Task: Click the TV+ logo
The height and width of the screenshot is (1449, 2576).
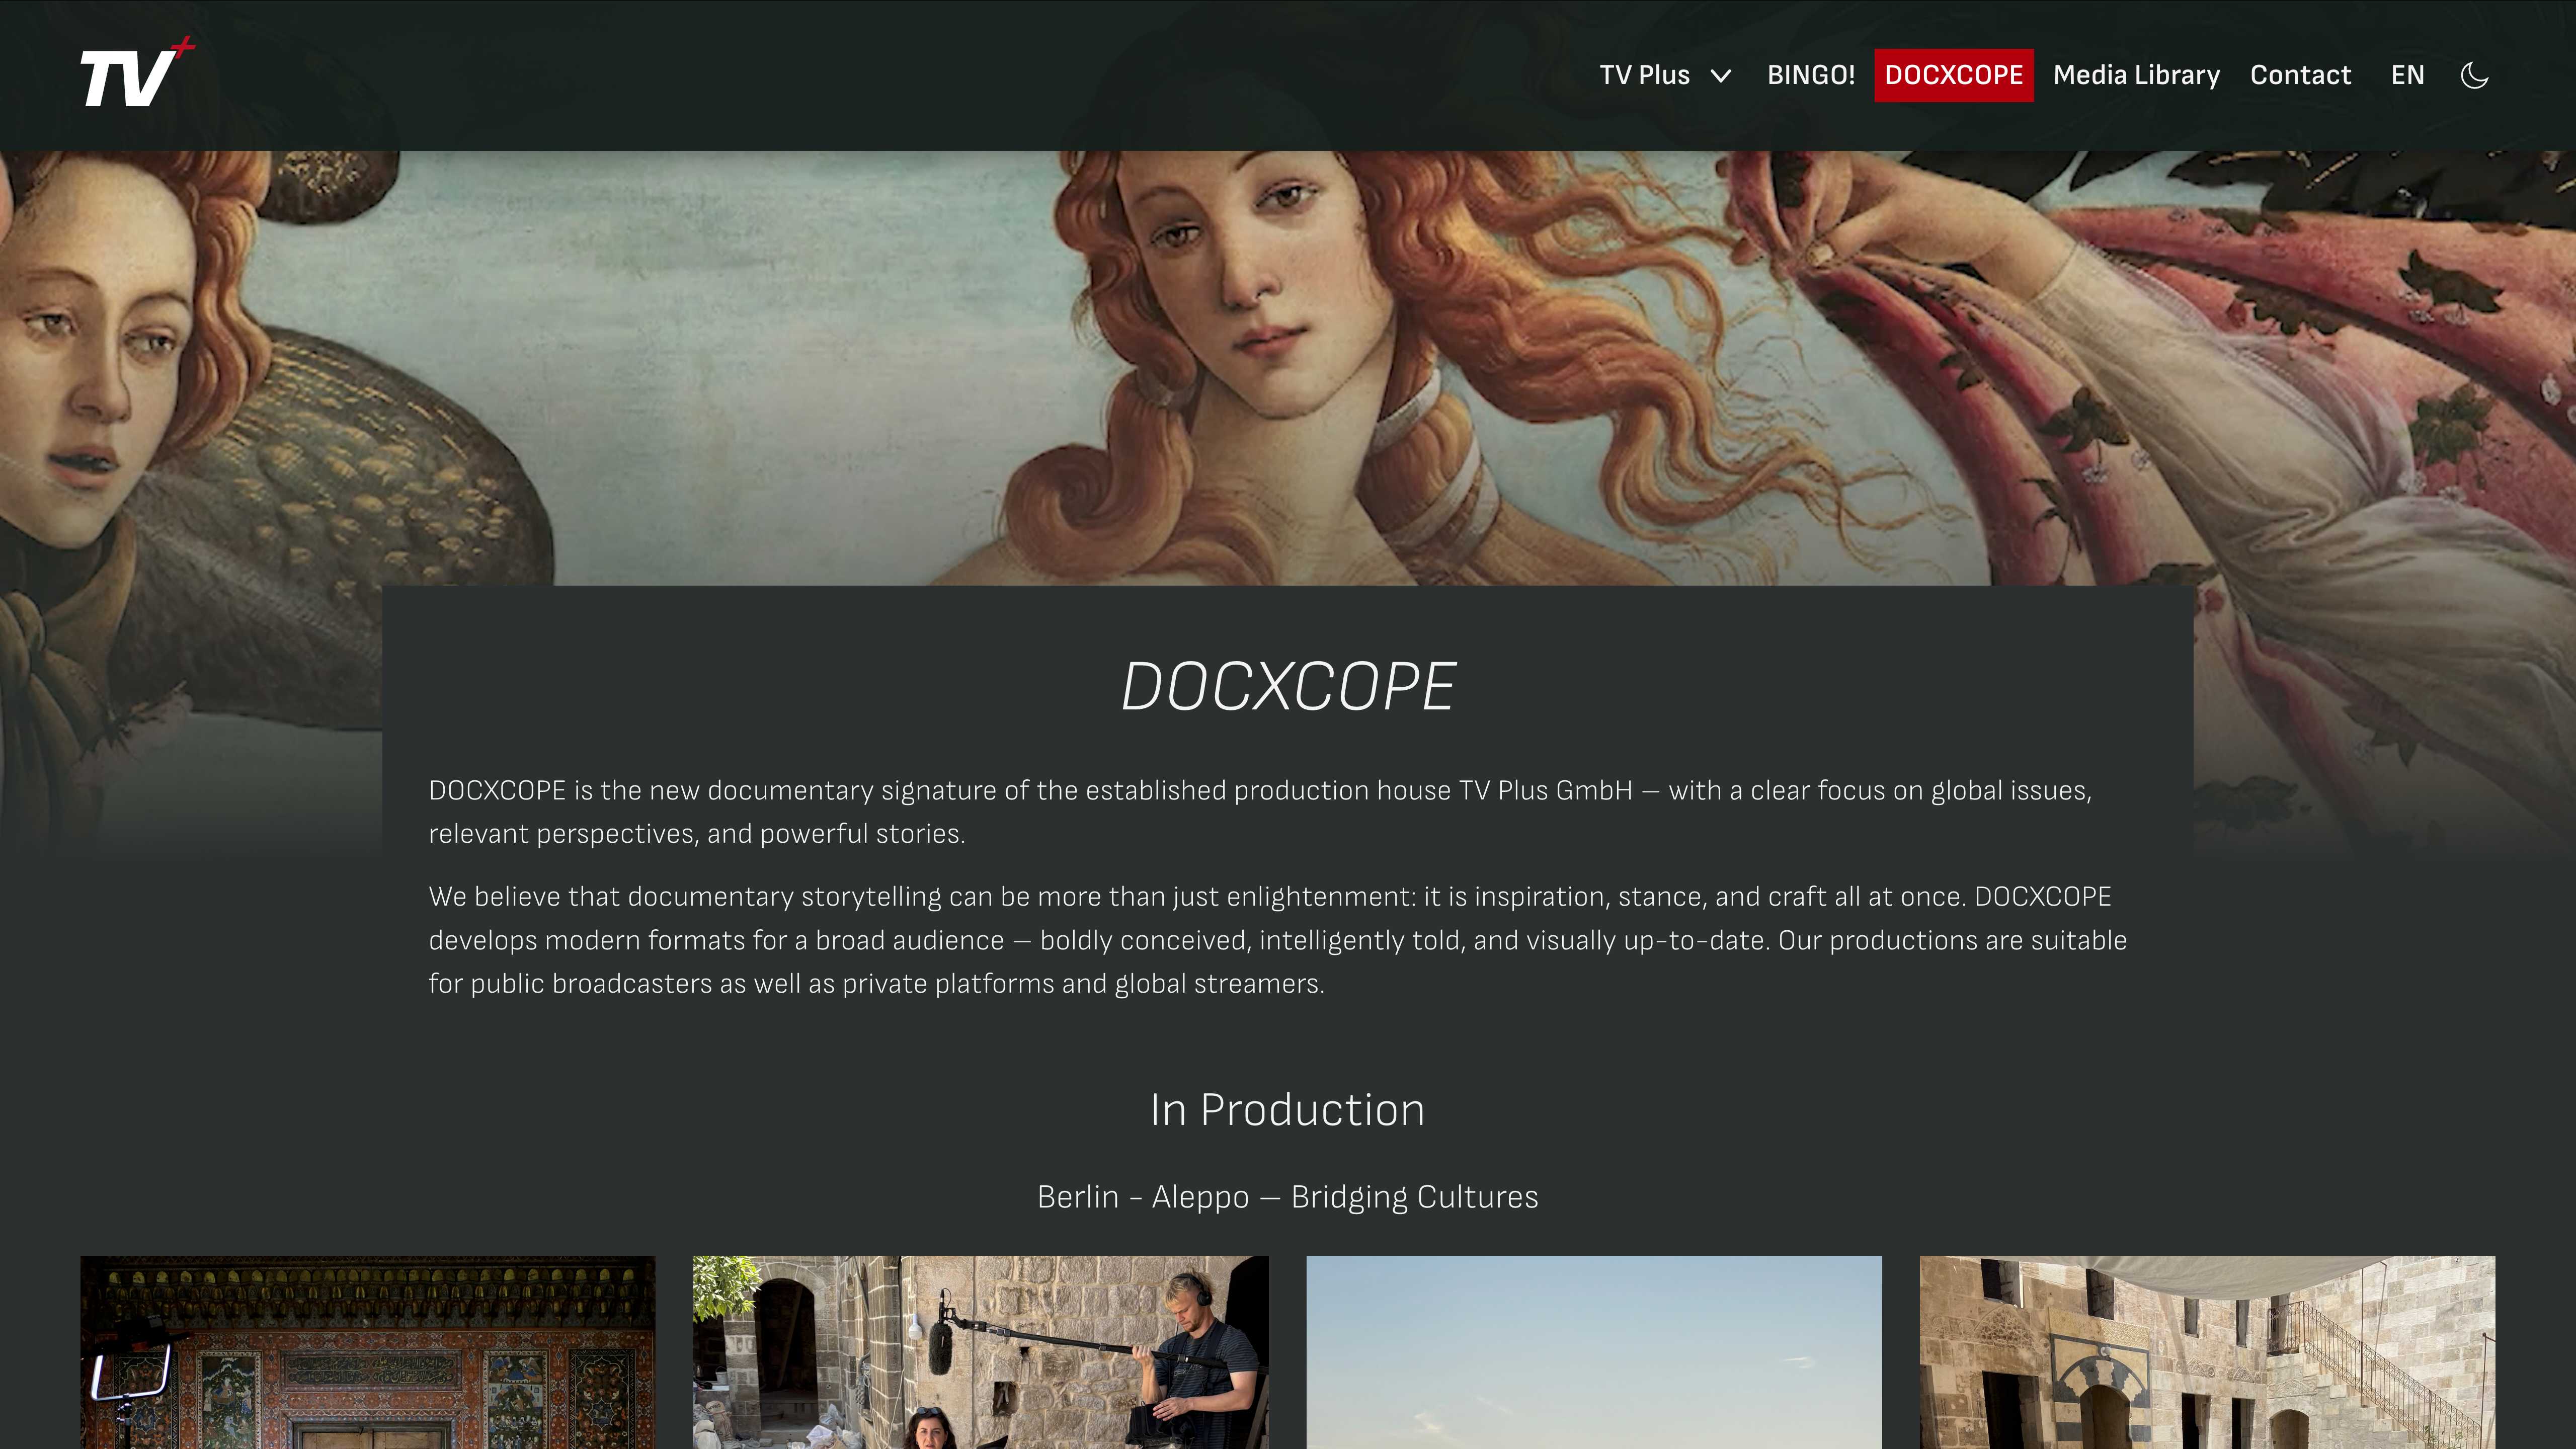Action: click(137, 73)
